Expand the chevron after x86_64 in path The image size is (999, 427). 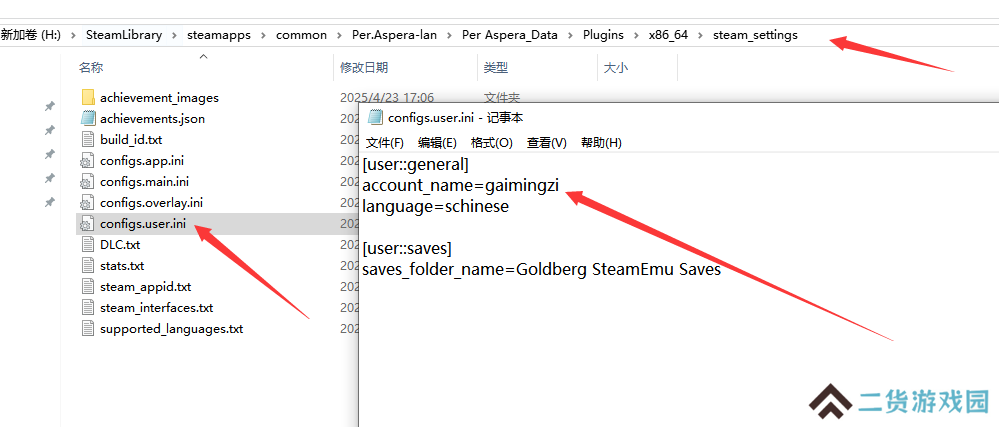coord(701,36)
